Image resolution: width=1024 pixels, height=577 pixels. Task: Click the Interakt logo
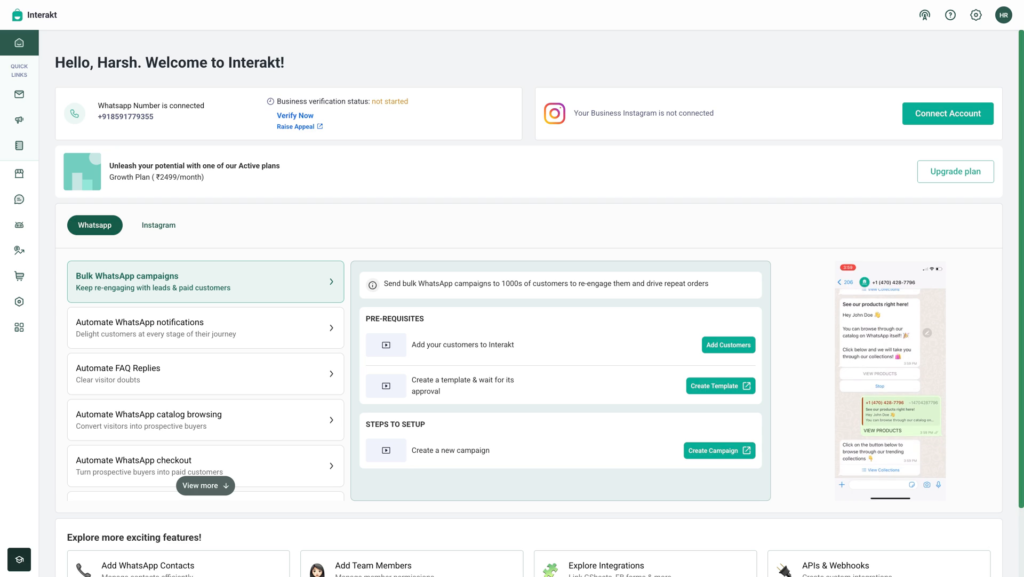click(x=35, y=15)
